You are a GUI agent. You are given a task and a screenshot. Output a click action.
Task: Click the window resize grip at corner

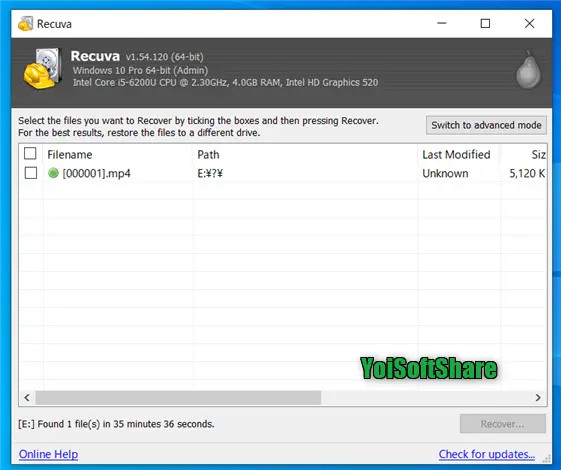tap(547, 459)
